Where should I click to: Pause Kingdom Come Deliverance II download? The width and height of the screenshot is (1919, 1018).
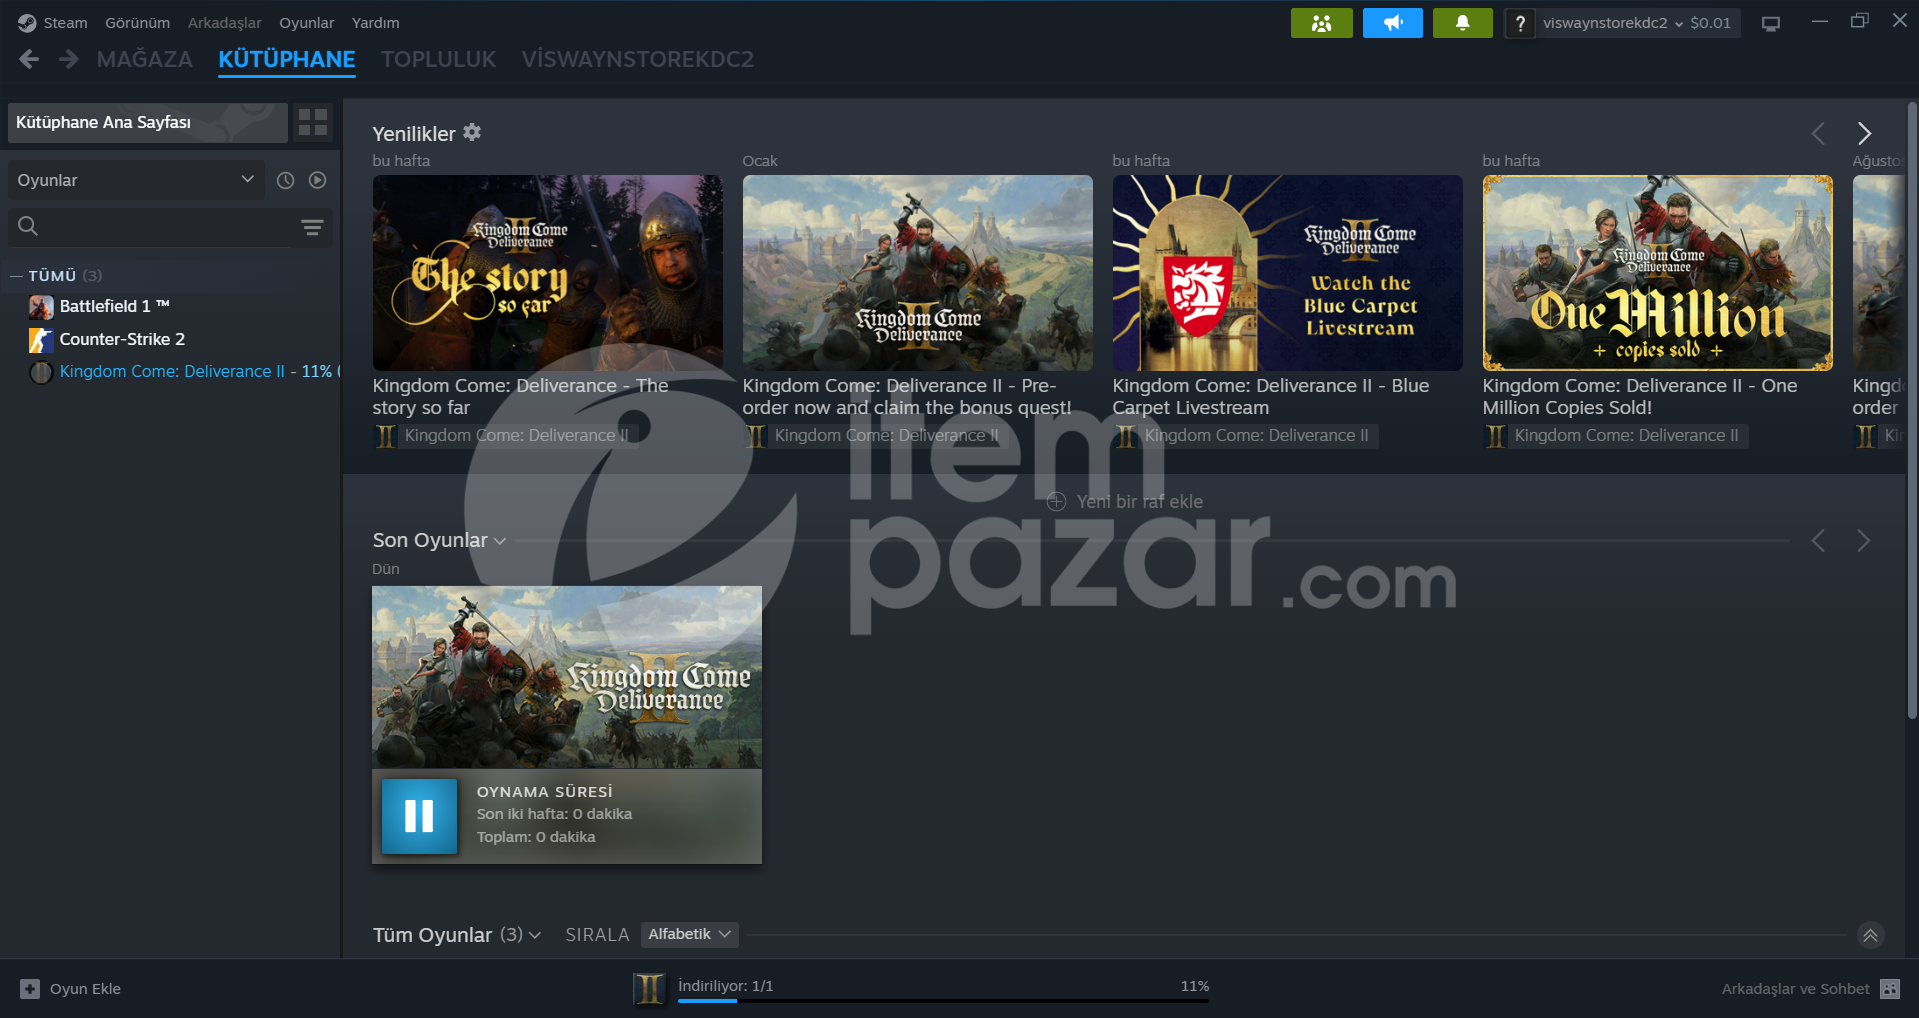click(x=419, y=816)
